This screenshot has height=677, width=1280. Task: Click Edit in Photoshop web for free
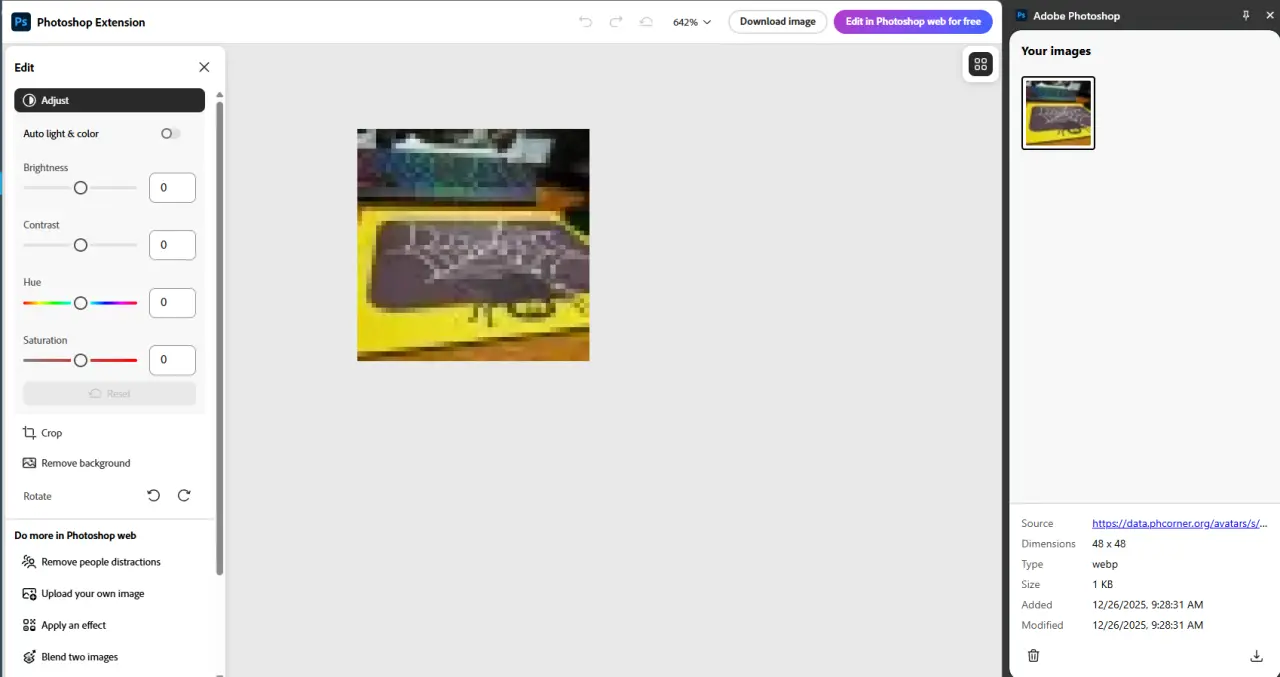point(913,22)
